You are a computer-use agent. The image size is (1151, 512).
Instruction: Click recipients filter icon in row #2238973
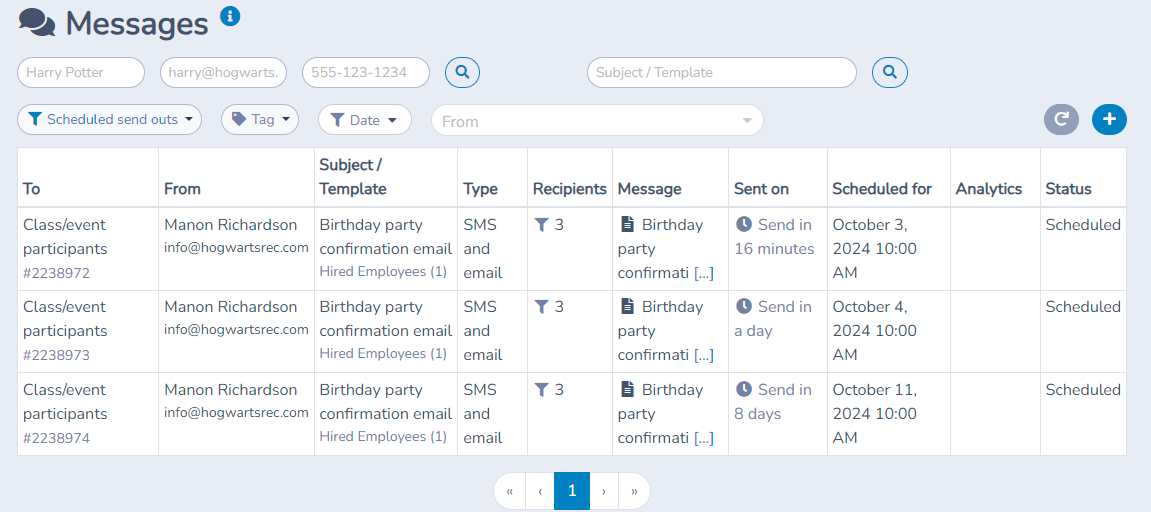(x=541, y=307)
